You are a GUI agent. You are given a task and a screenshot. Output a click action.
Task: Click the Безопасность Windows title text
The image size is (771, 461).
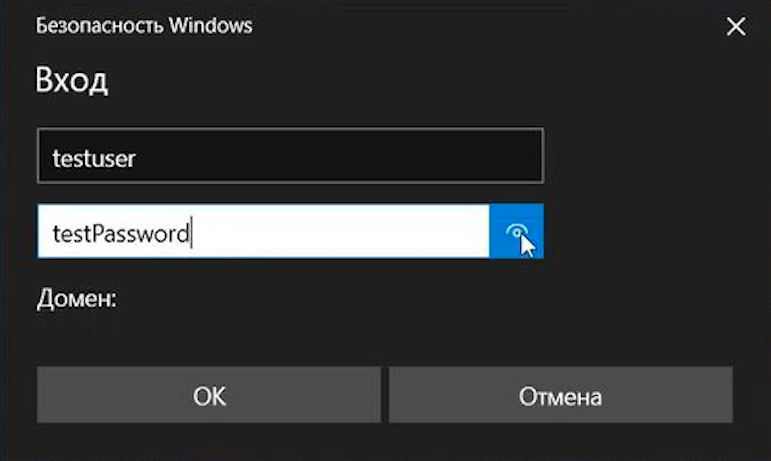(x=144, y=26)
